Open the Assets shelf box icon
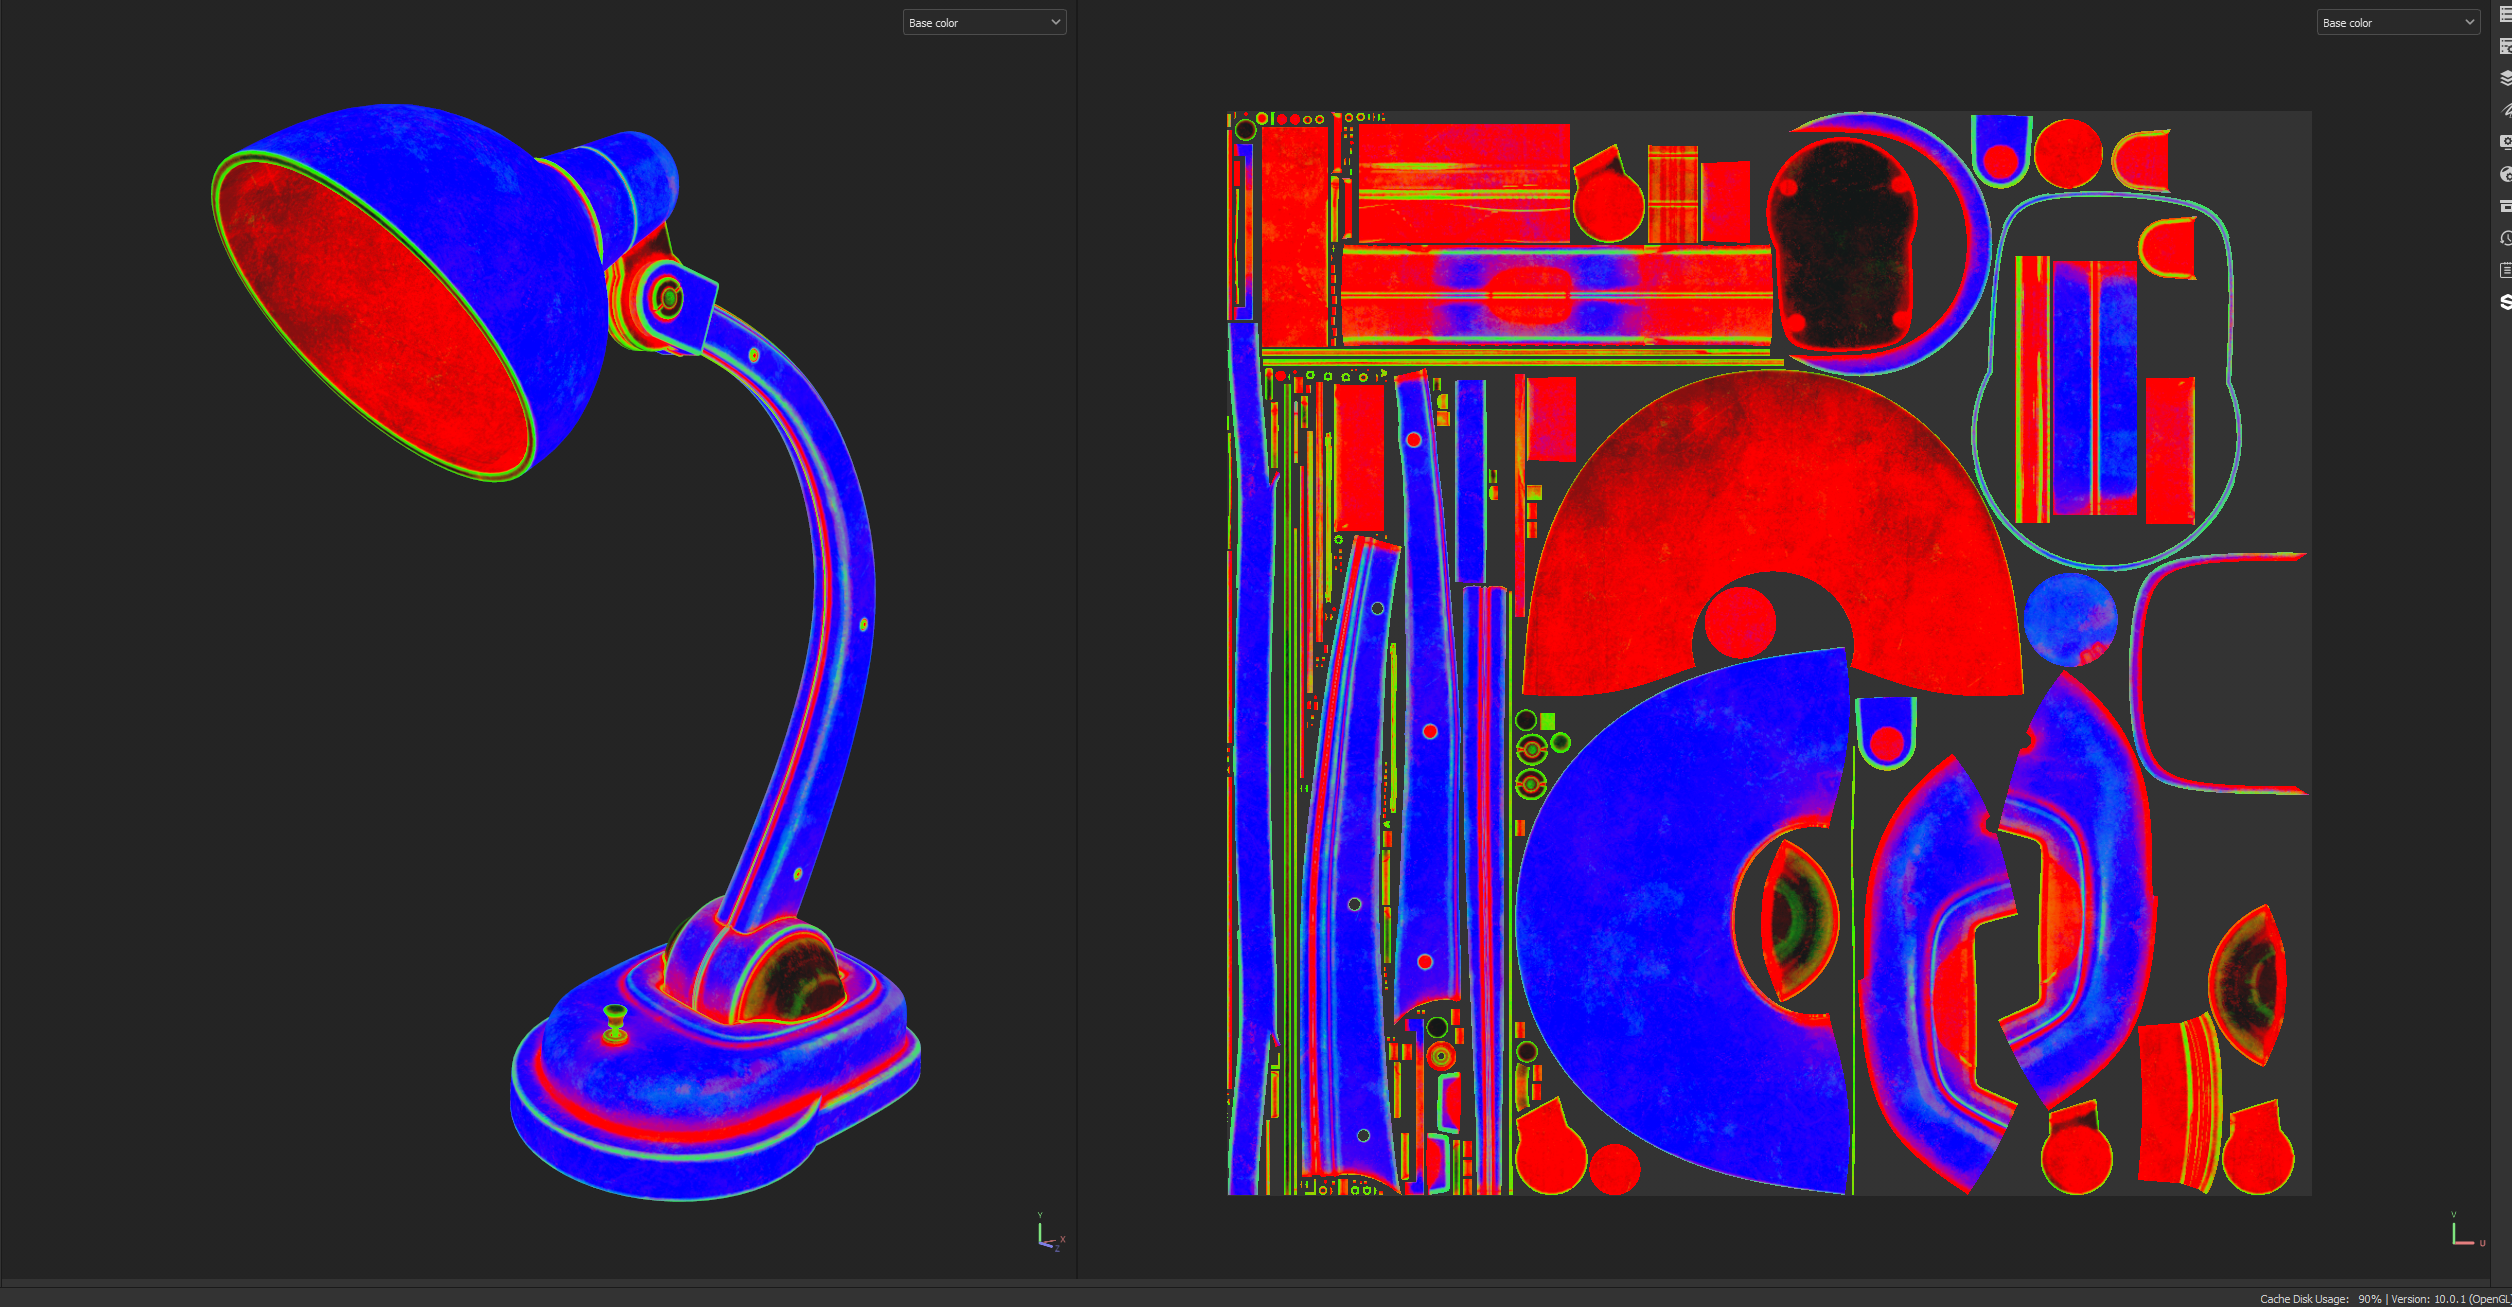 click(x=2505, y=206)
